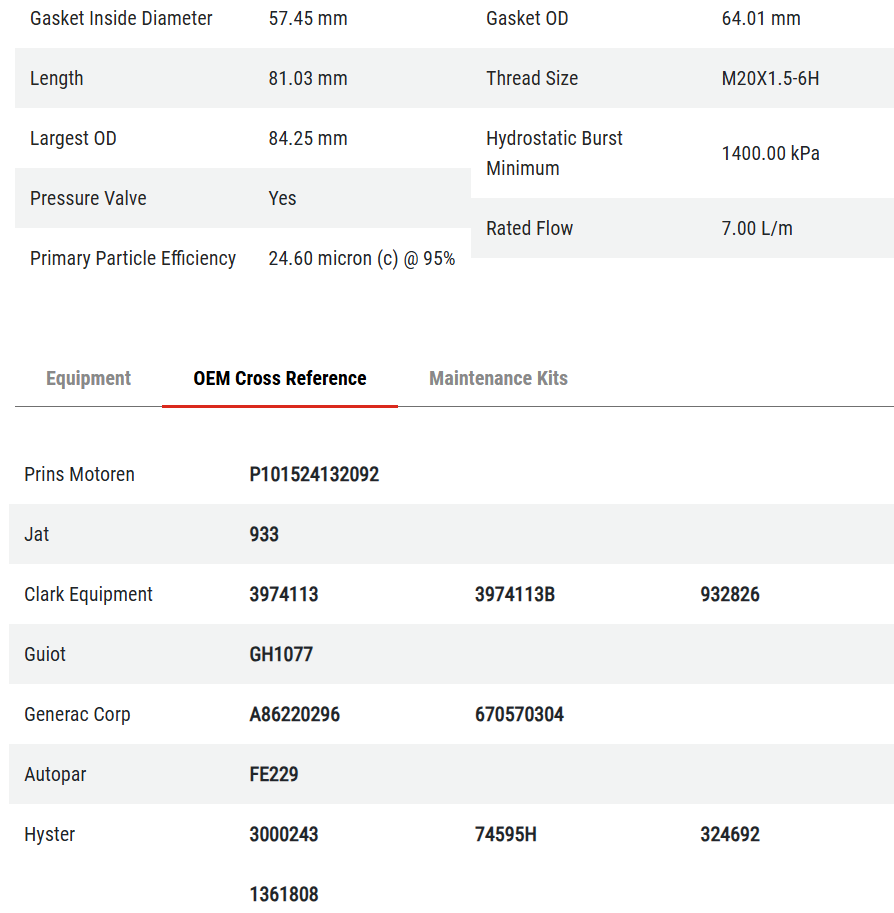Screen dimensions: 894x913
Task: Click the 57.45 mm value
Action: tap(308, 19)
